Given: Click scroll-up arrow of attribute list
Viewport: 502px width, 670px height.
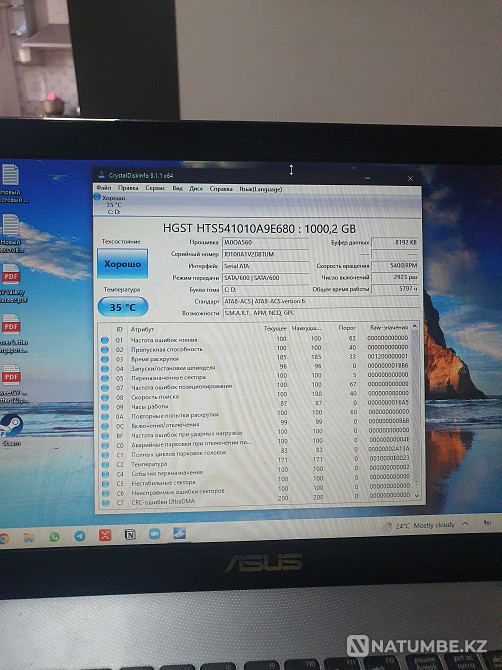Looking at the screenshot, I should click(414, 326).
